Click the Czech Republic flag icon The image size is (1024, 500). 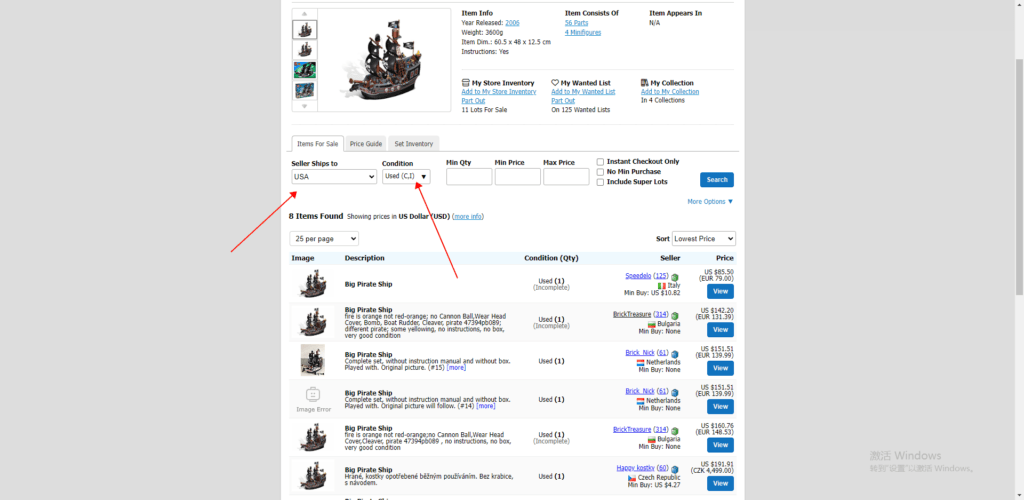[632, 478]
